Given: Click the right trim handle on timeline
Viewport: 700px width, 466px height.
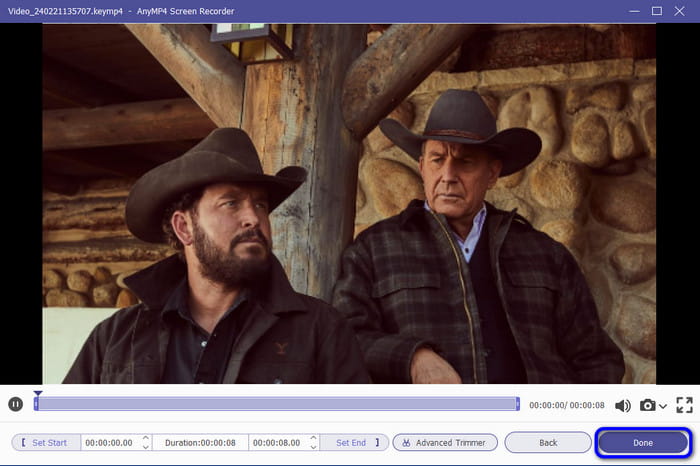Looking at the screenshot, I should pos(517,404).
